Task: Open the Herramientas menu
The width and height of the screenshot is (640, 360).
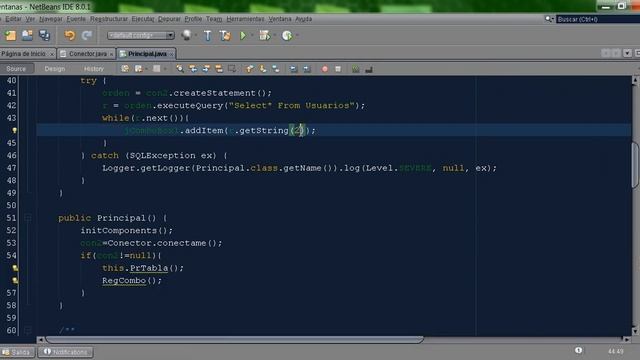Action: click(245, 19)
